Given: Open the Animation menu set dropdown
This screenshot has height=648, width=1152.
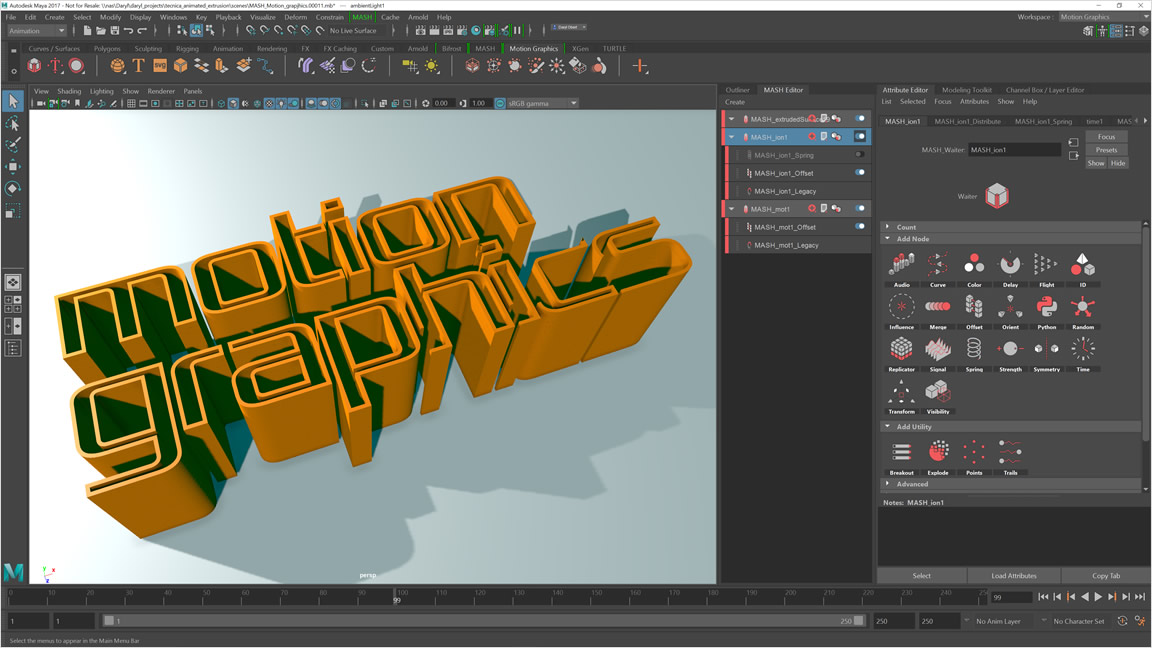Looking at the screenshot, I should (x=38, y=31).
